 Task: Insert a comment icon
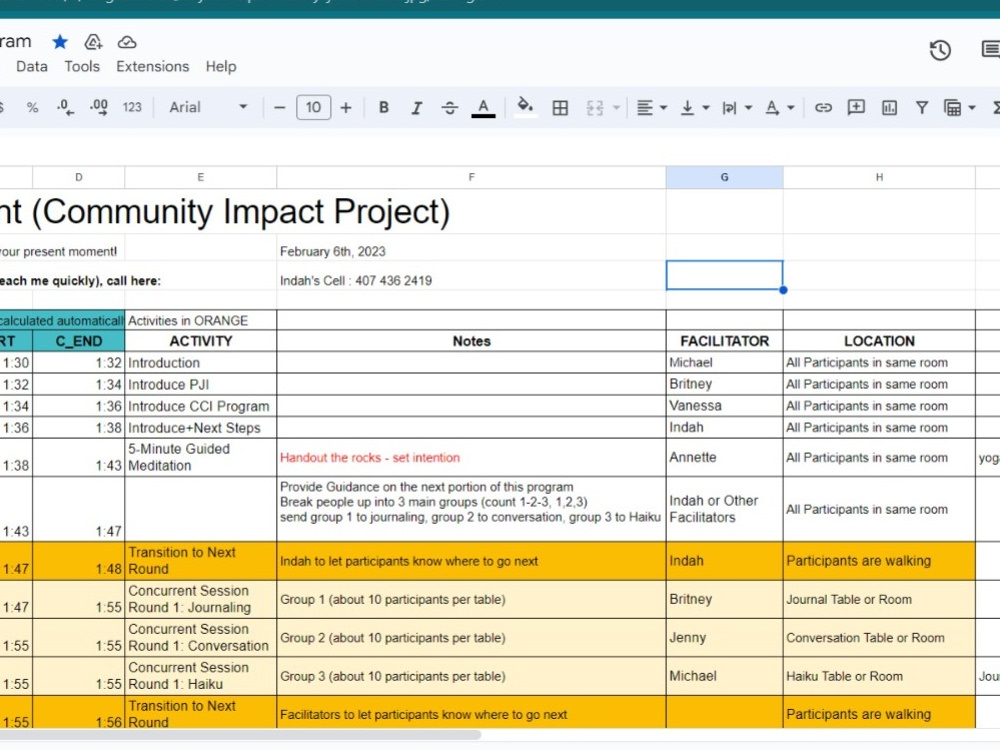click(856, 107)
